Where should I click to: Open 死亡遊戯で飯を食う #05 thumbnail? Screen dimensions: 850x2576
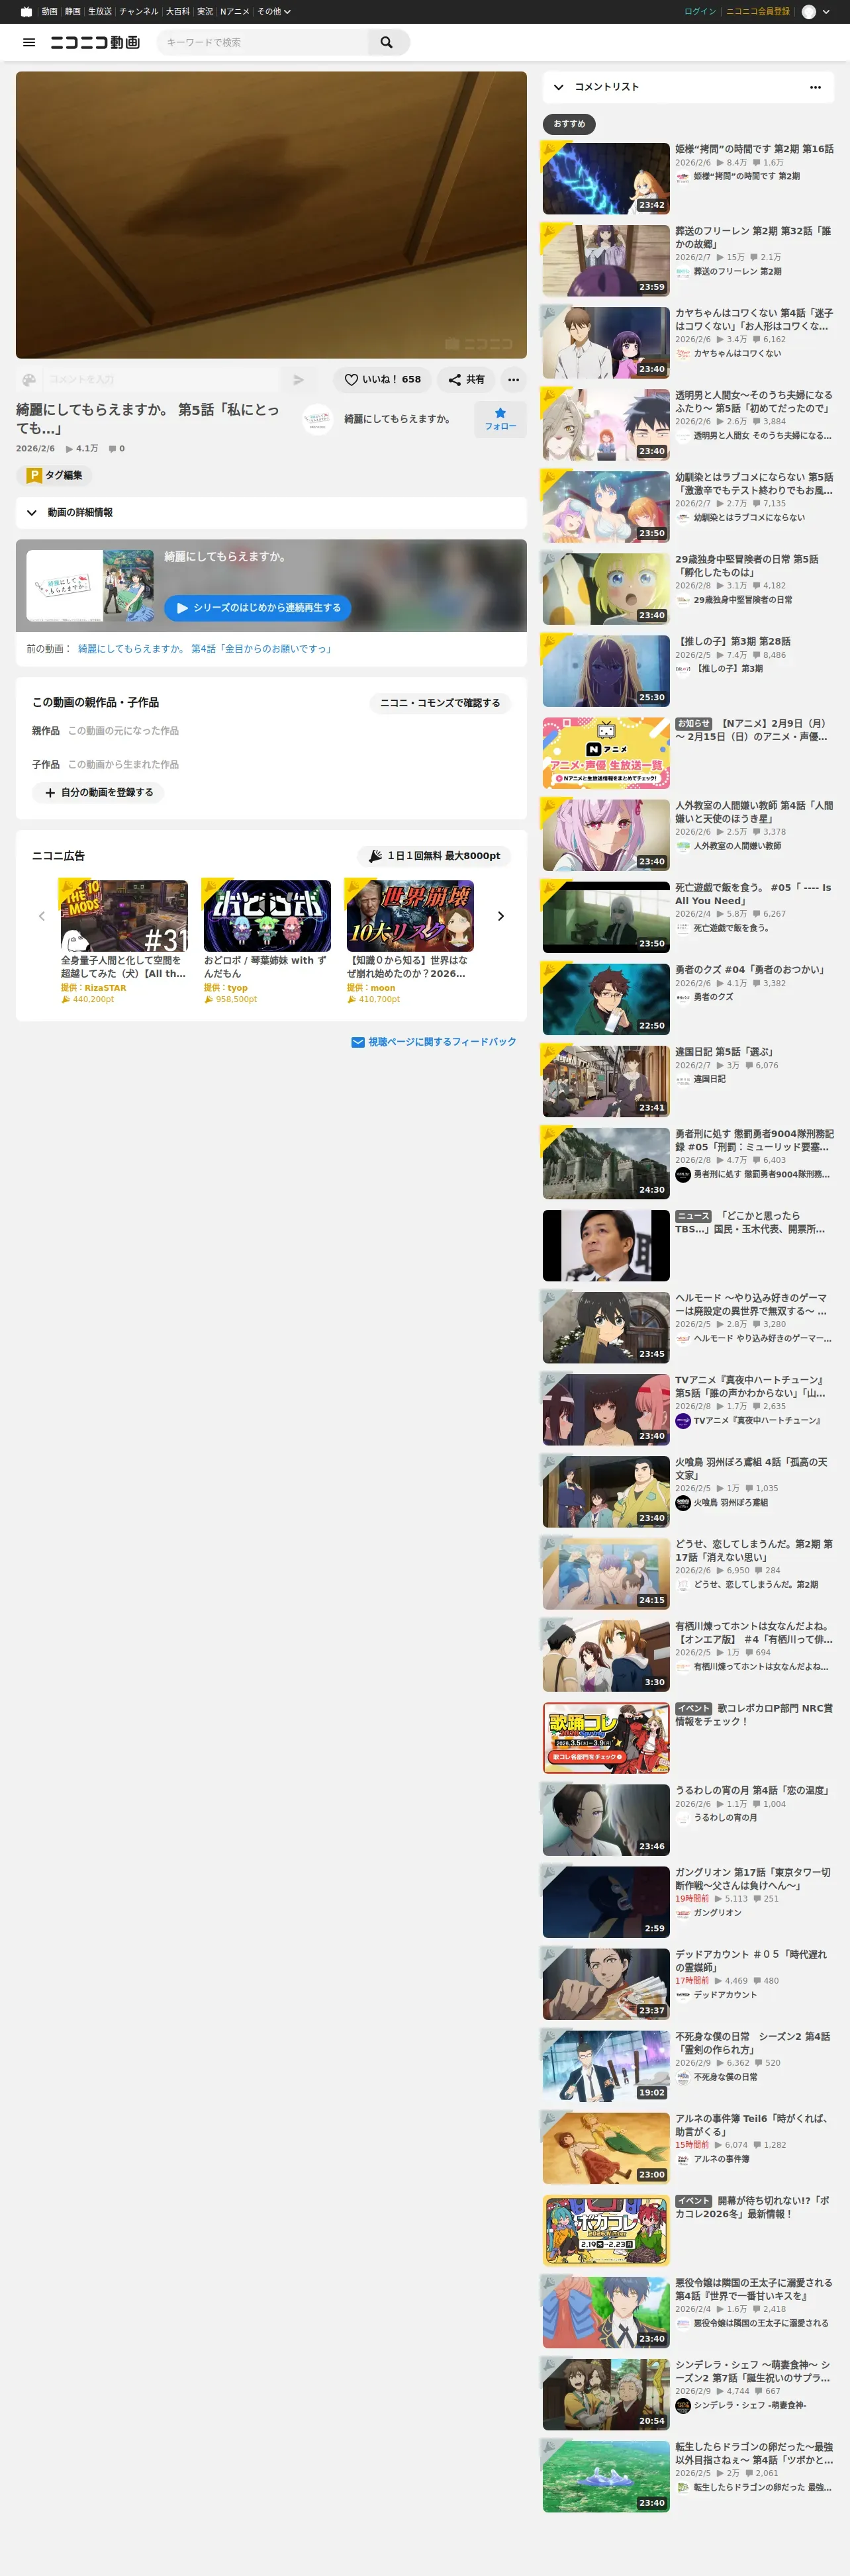(606, 917)
